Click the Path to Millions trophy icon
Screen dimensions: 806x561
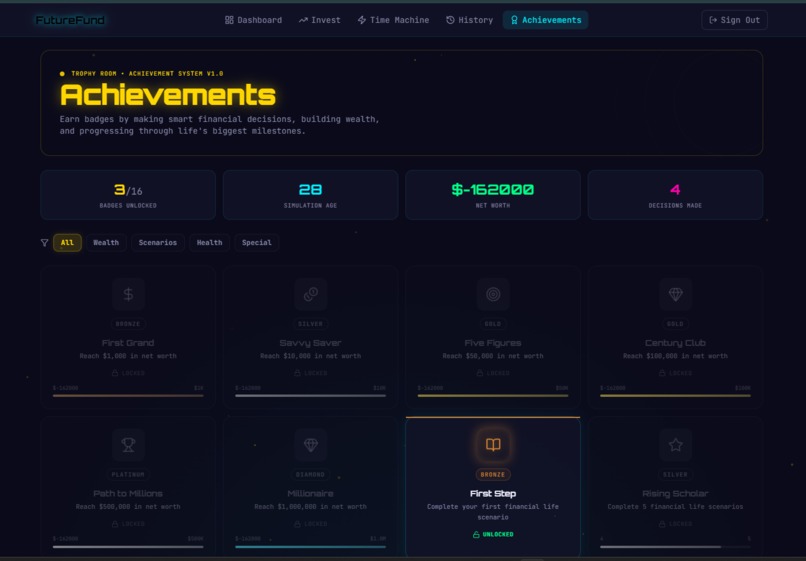click(128, 445)
